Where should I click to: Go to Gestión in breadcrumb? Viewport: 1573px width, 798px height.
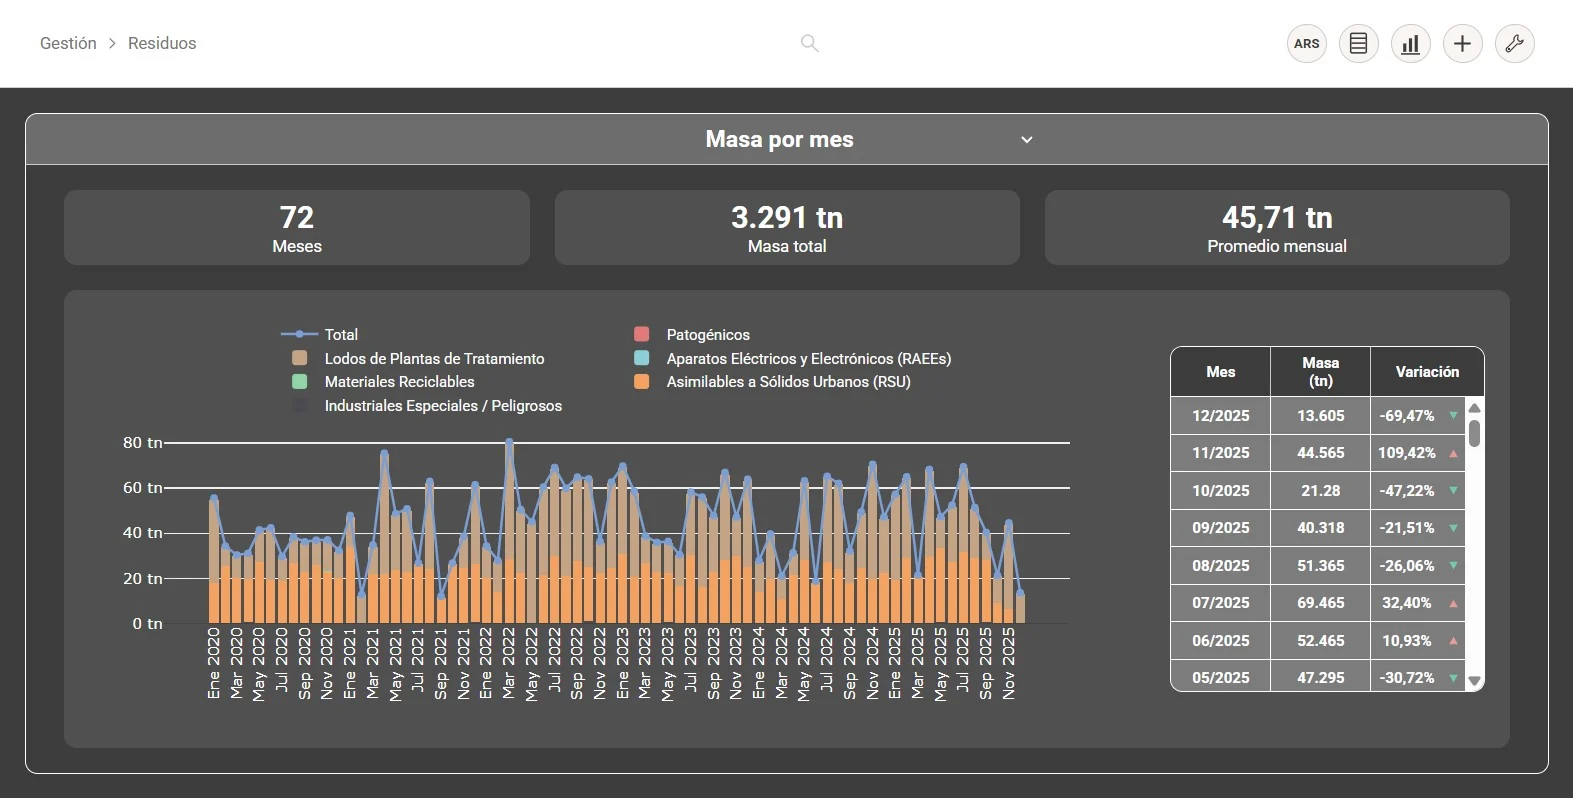68,43
